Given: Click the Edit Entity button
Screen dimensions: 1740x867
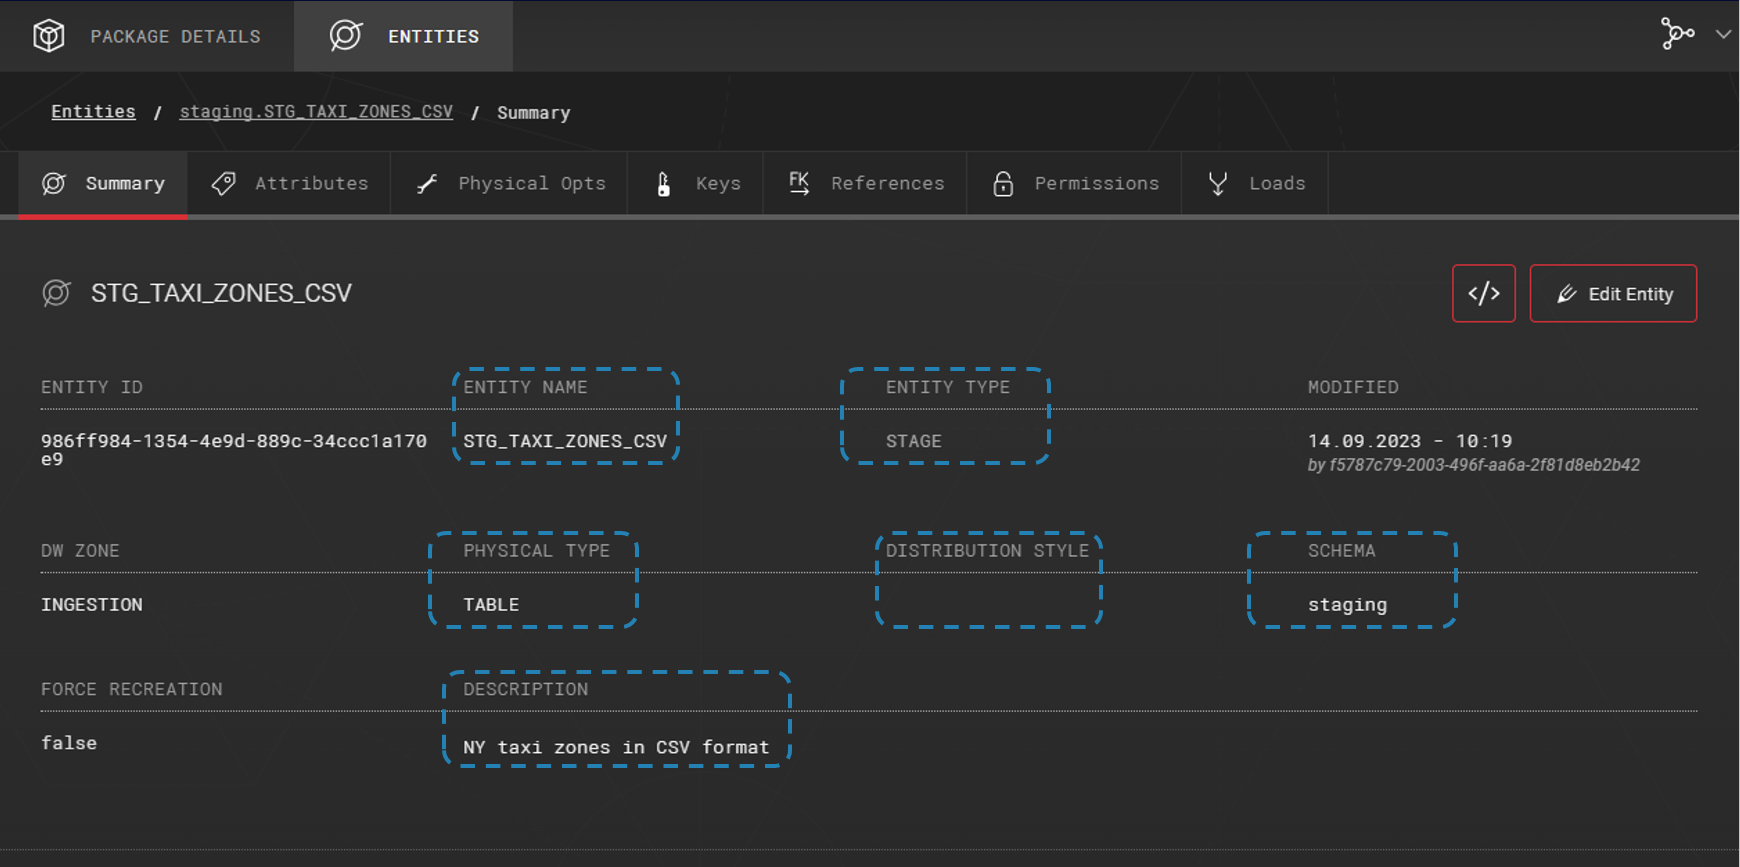Looking at the screenshot, I should pyautogui.click(x=1613, y=293).
